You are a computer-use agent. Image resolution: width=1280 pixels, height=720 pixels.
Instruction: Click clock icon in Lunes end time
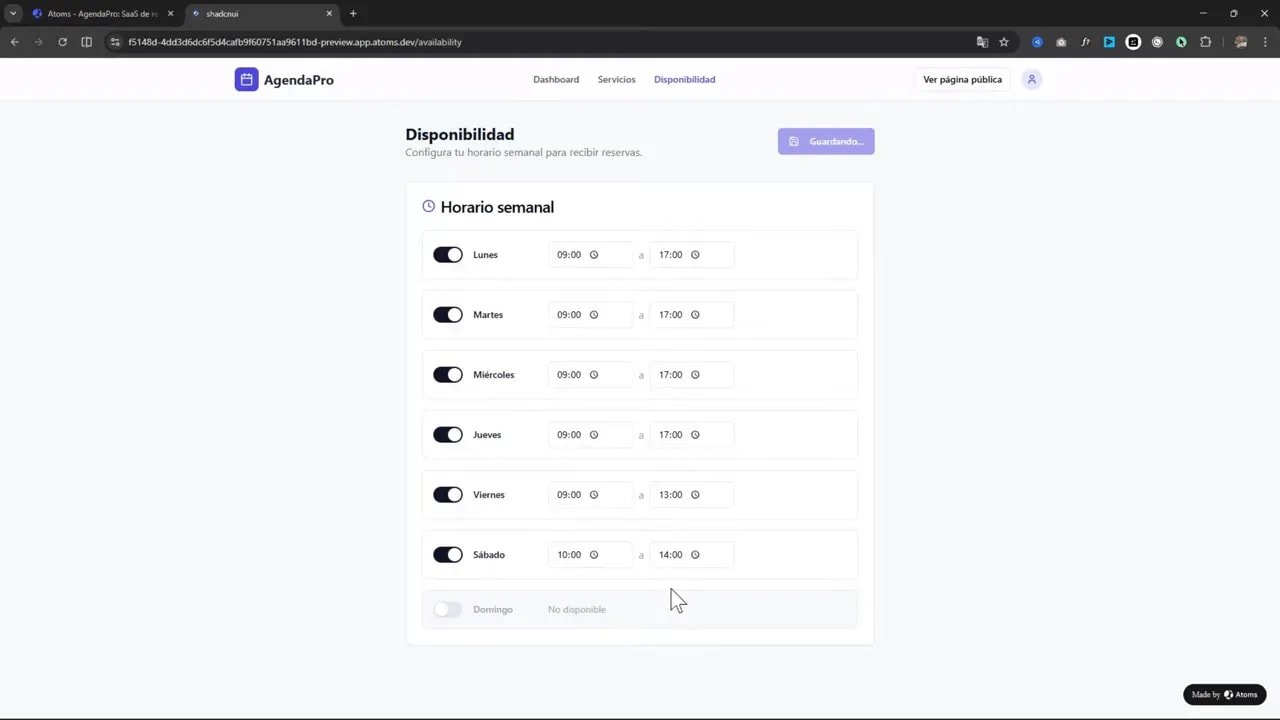pos(695,255)
